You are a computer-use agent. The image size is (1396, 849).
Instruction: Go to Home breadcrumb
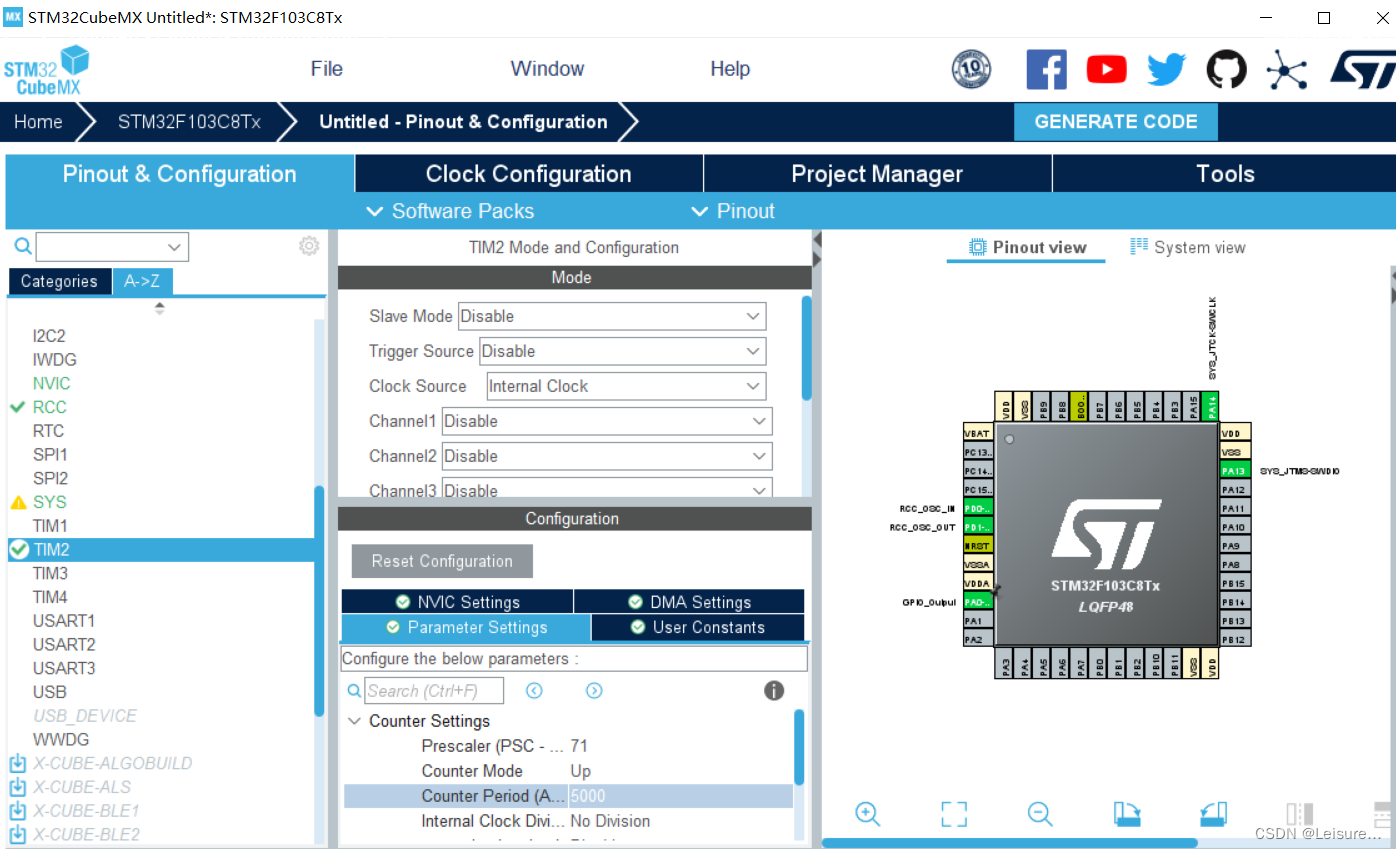tap(38, 122)
